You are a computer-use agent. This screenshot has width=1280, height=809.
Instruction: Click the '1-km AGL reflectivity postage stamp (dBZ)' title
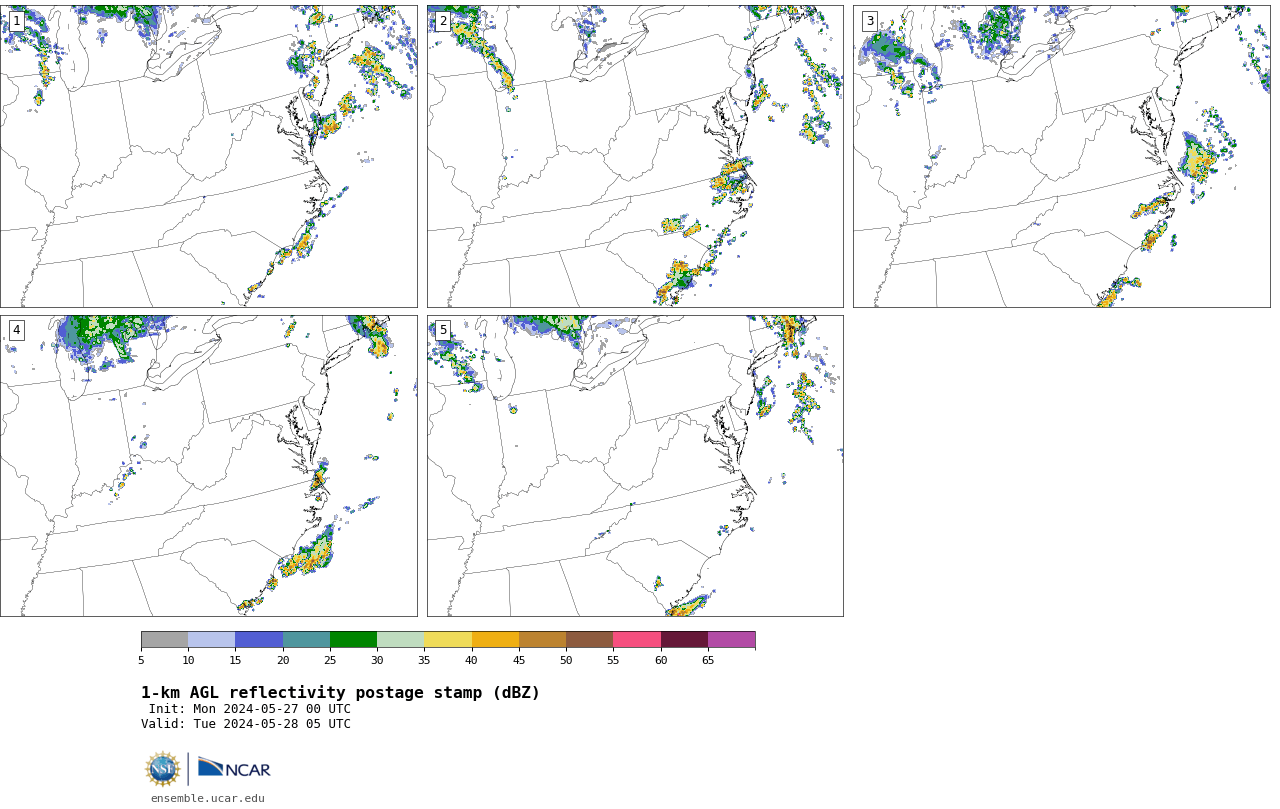(340, 693)
